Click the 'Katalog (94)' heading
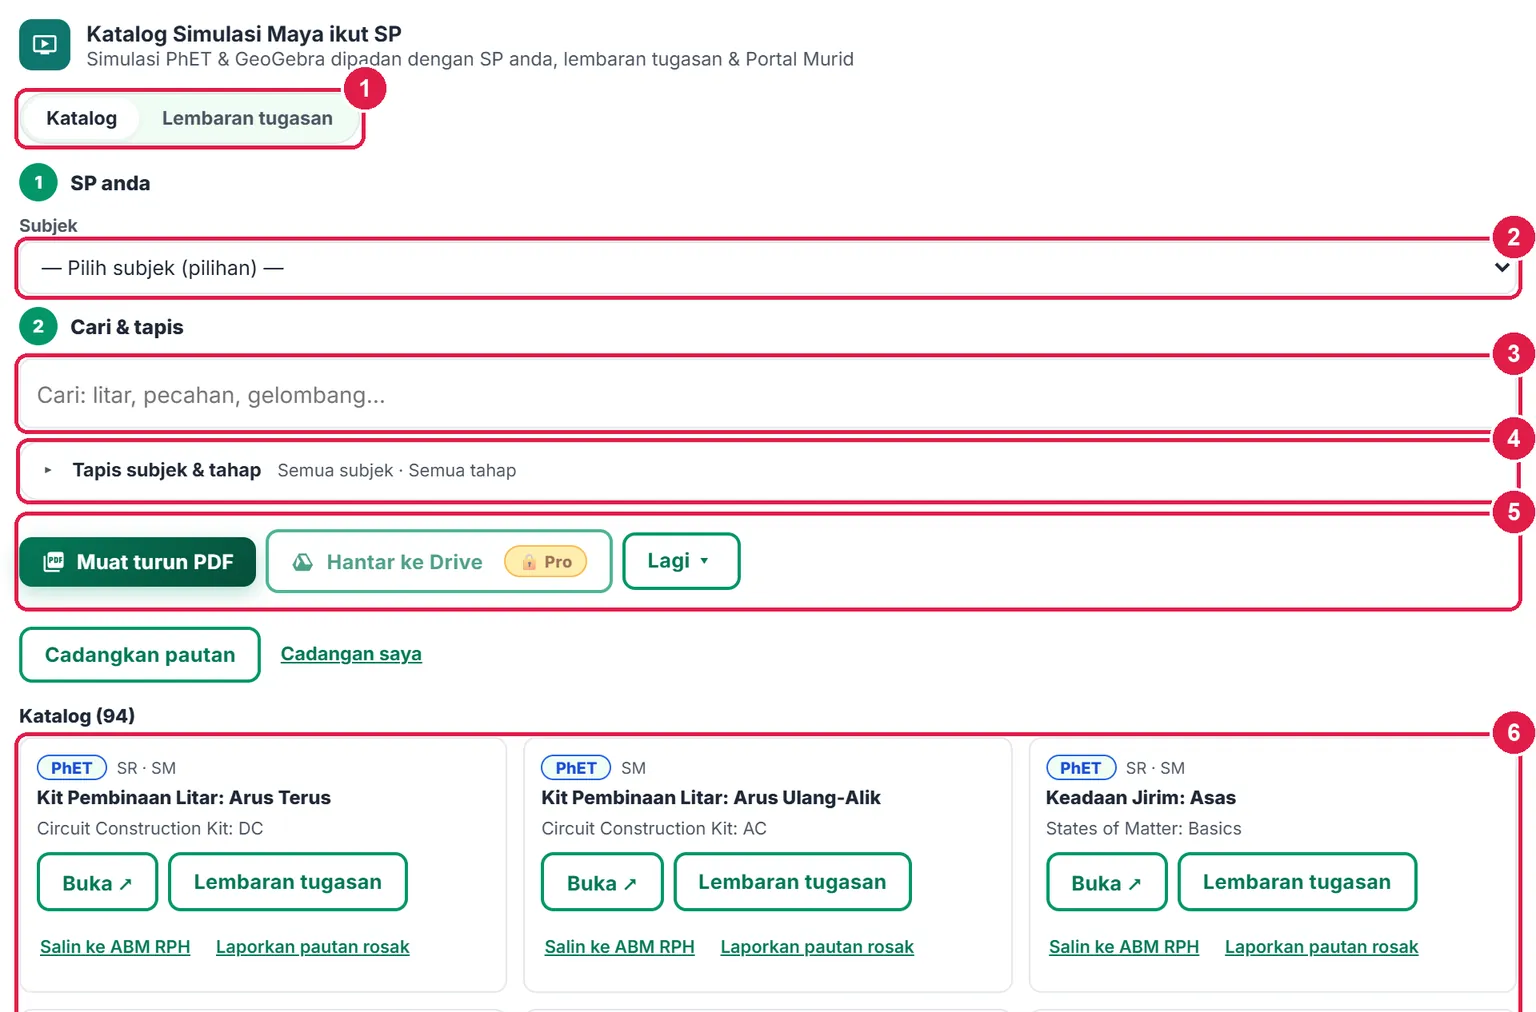This screenshot has width=1536, height=1012. [77, 716]
